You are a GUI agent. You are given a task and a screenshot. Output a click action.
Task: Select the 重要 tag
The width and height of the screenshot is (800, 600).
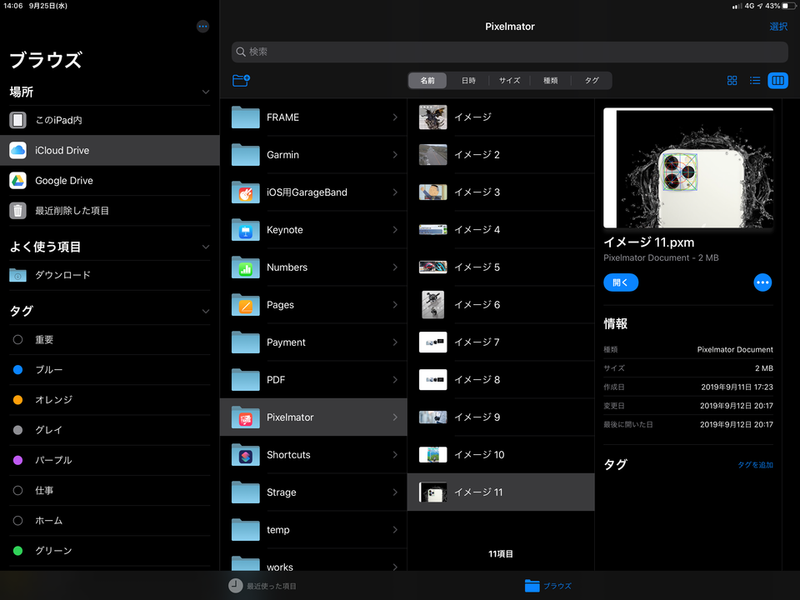click(x=110, y=340)
